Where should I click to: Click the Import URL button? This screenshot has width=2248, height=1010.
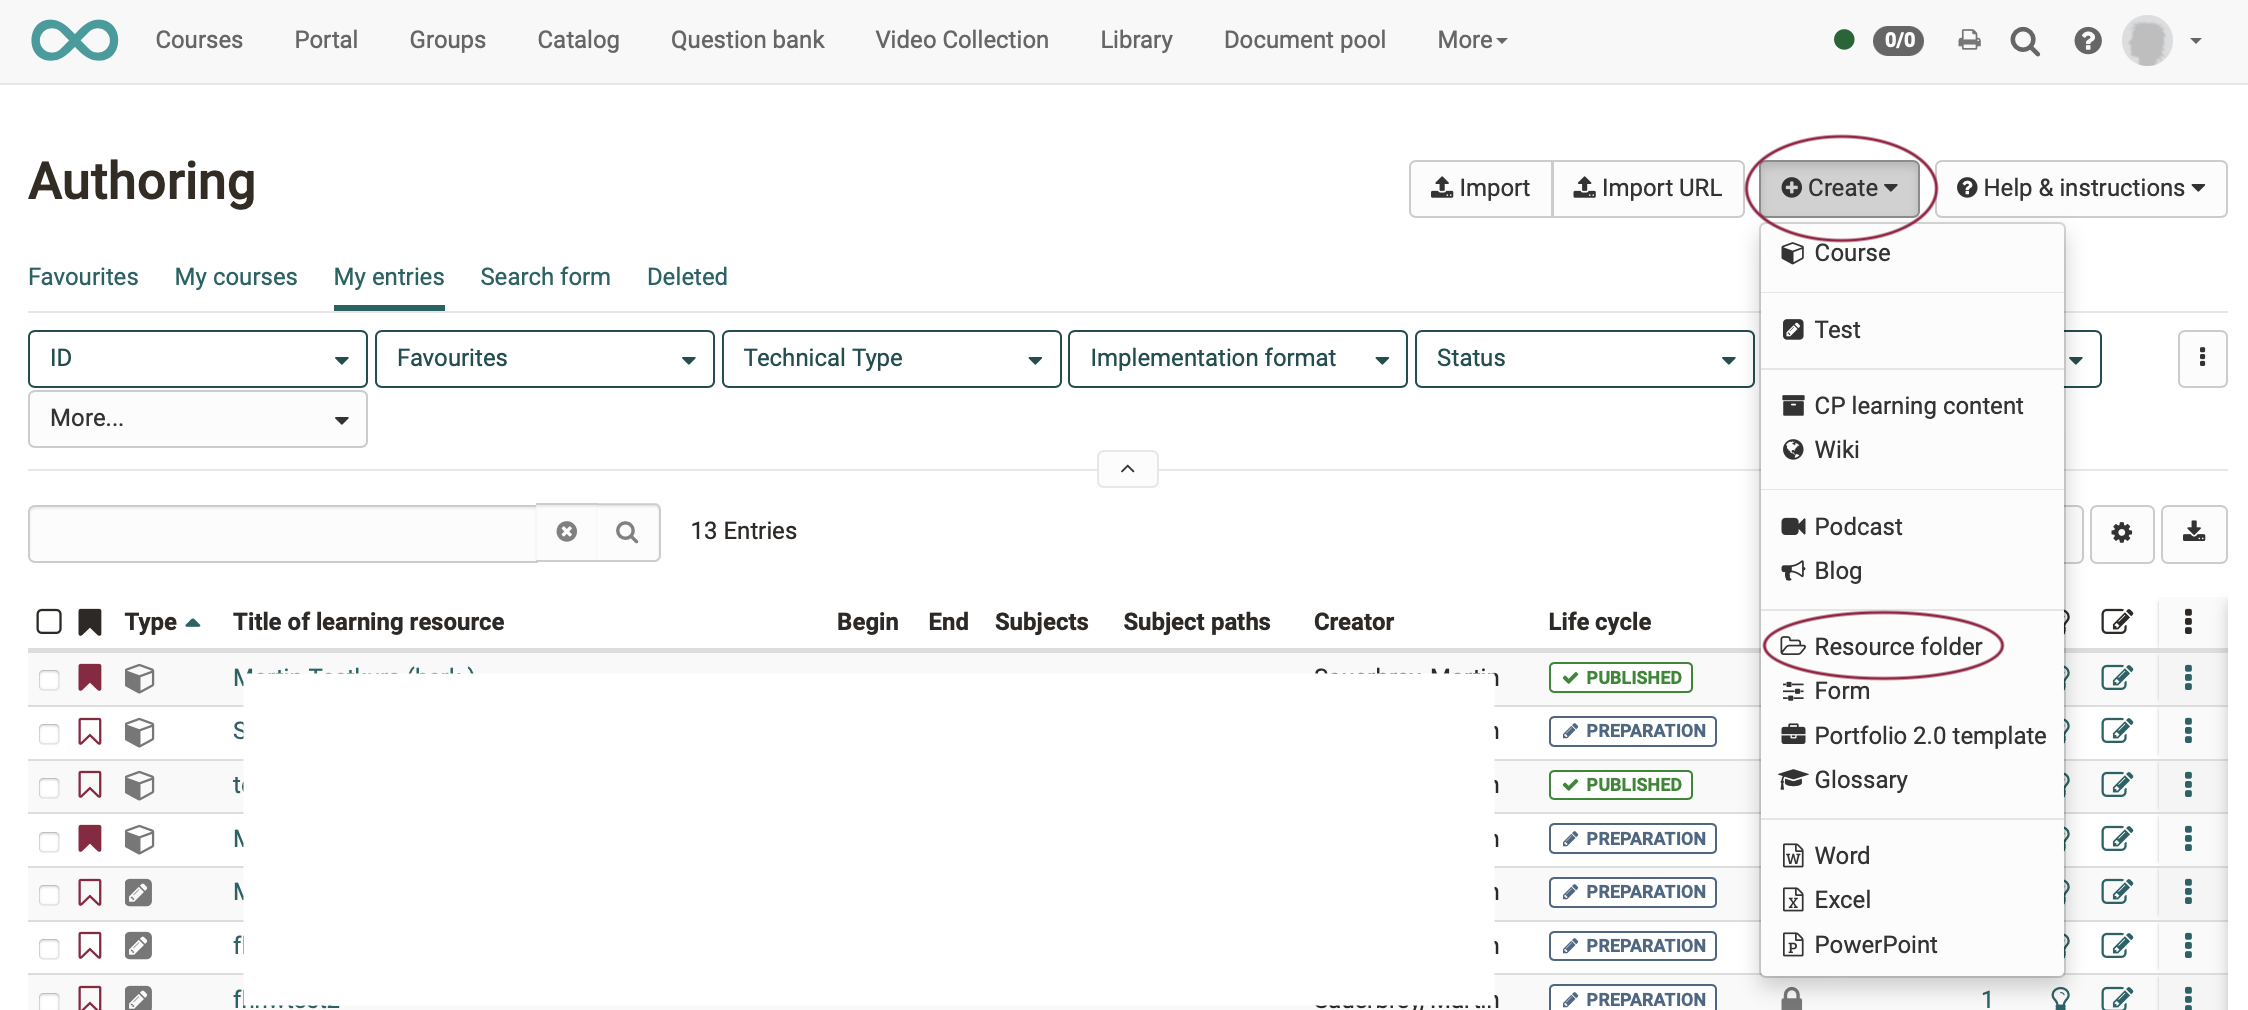click(1648, 188)
